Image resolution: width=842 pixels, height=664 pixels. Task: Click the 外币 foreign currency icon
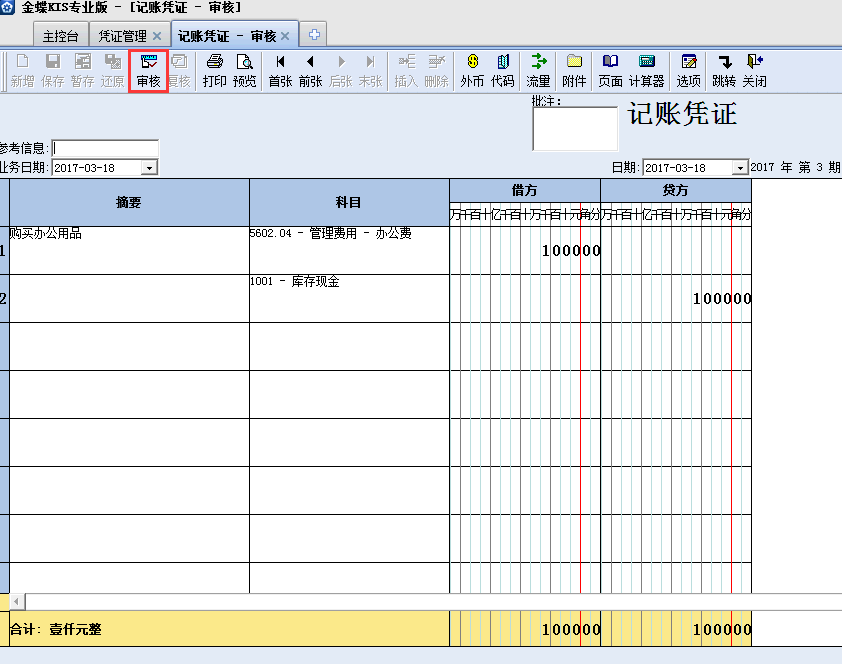(x=472, y=70)
